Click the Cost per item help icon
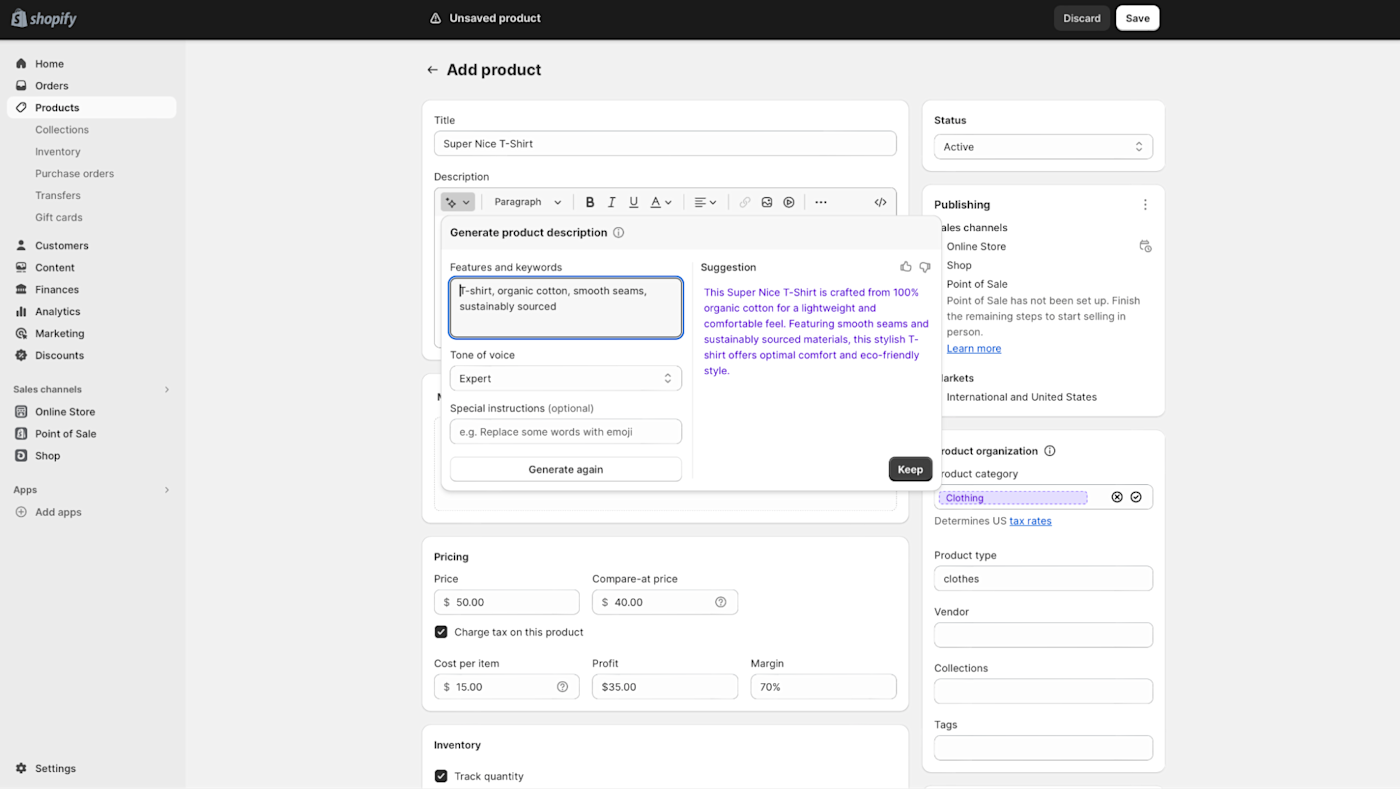 [562, 687]
